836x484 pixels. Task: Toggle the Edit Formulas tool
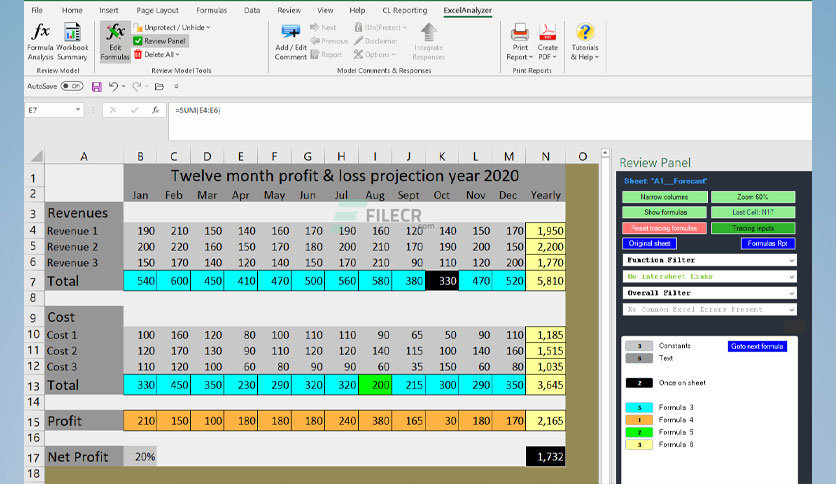tap(115, 42)
